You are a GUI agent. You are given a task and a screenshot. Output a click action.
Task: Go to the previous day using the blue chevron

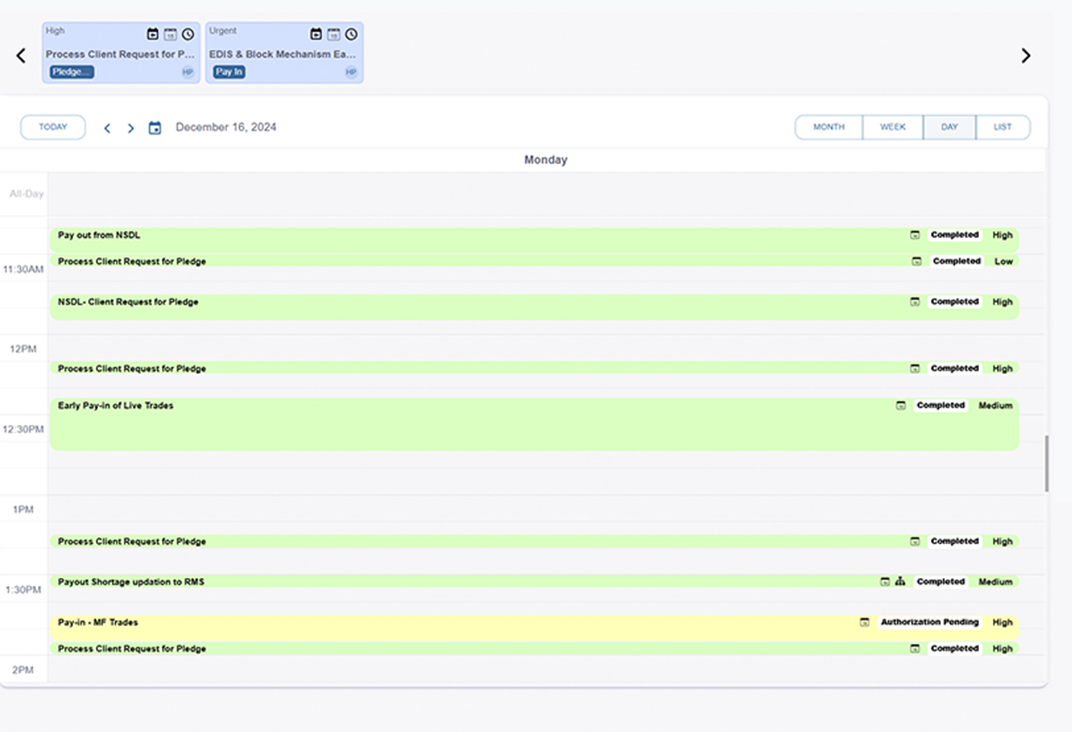(107, 128)
